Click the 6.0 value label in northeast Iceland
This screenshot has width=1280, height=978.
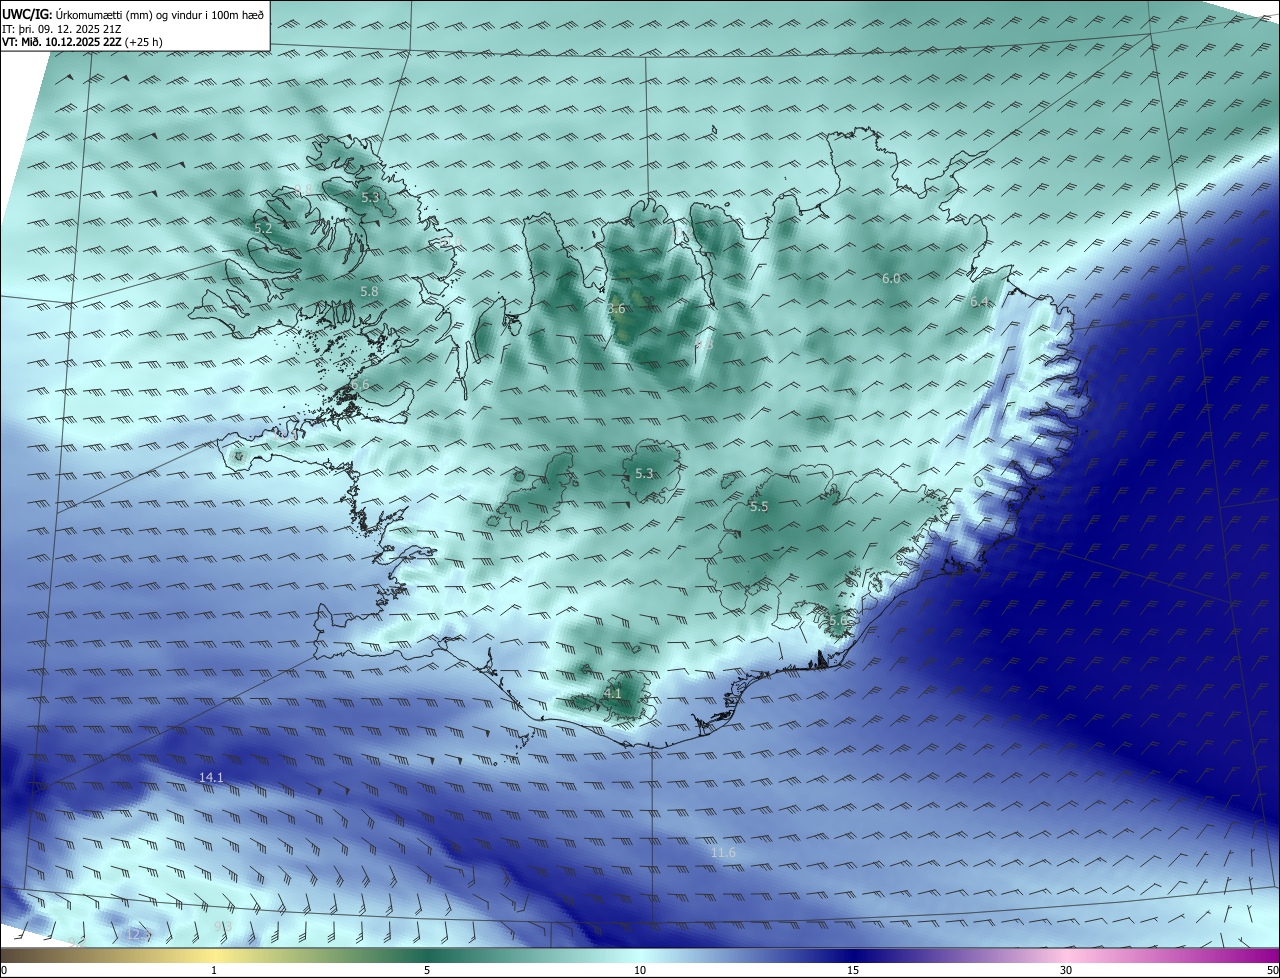(x=891, y=278)
